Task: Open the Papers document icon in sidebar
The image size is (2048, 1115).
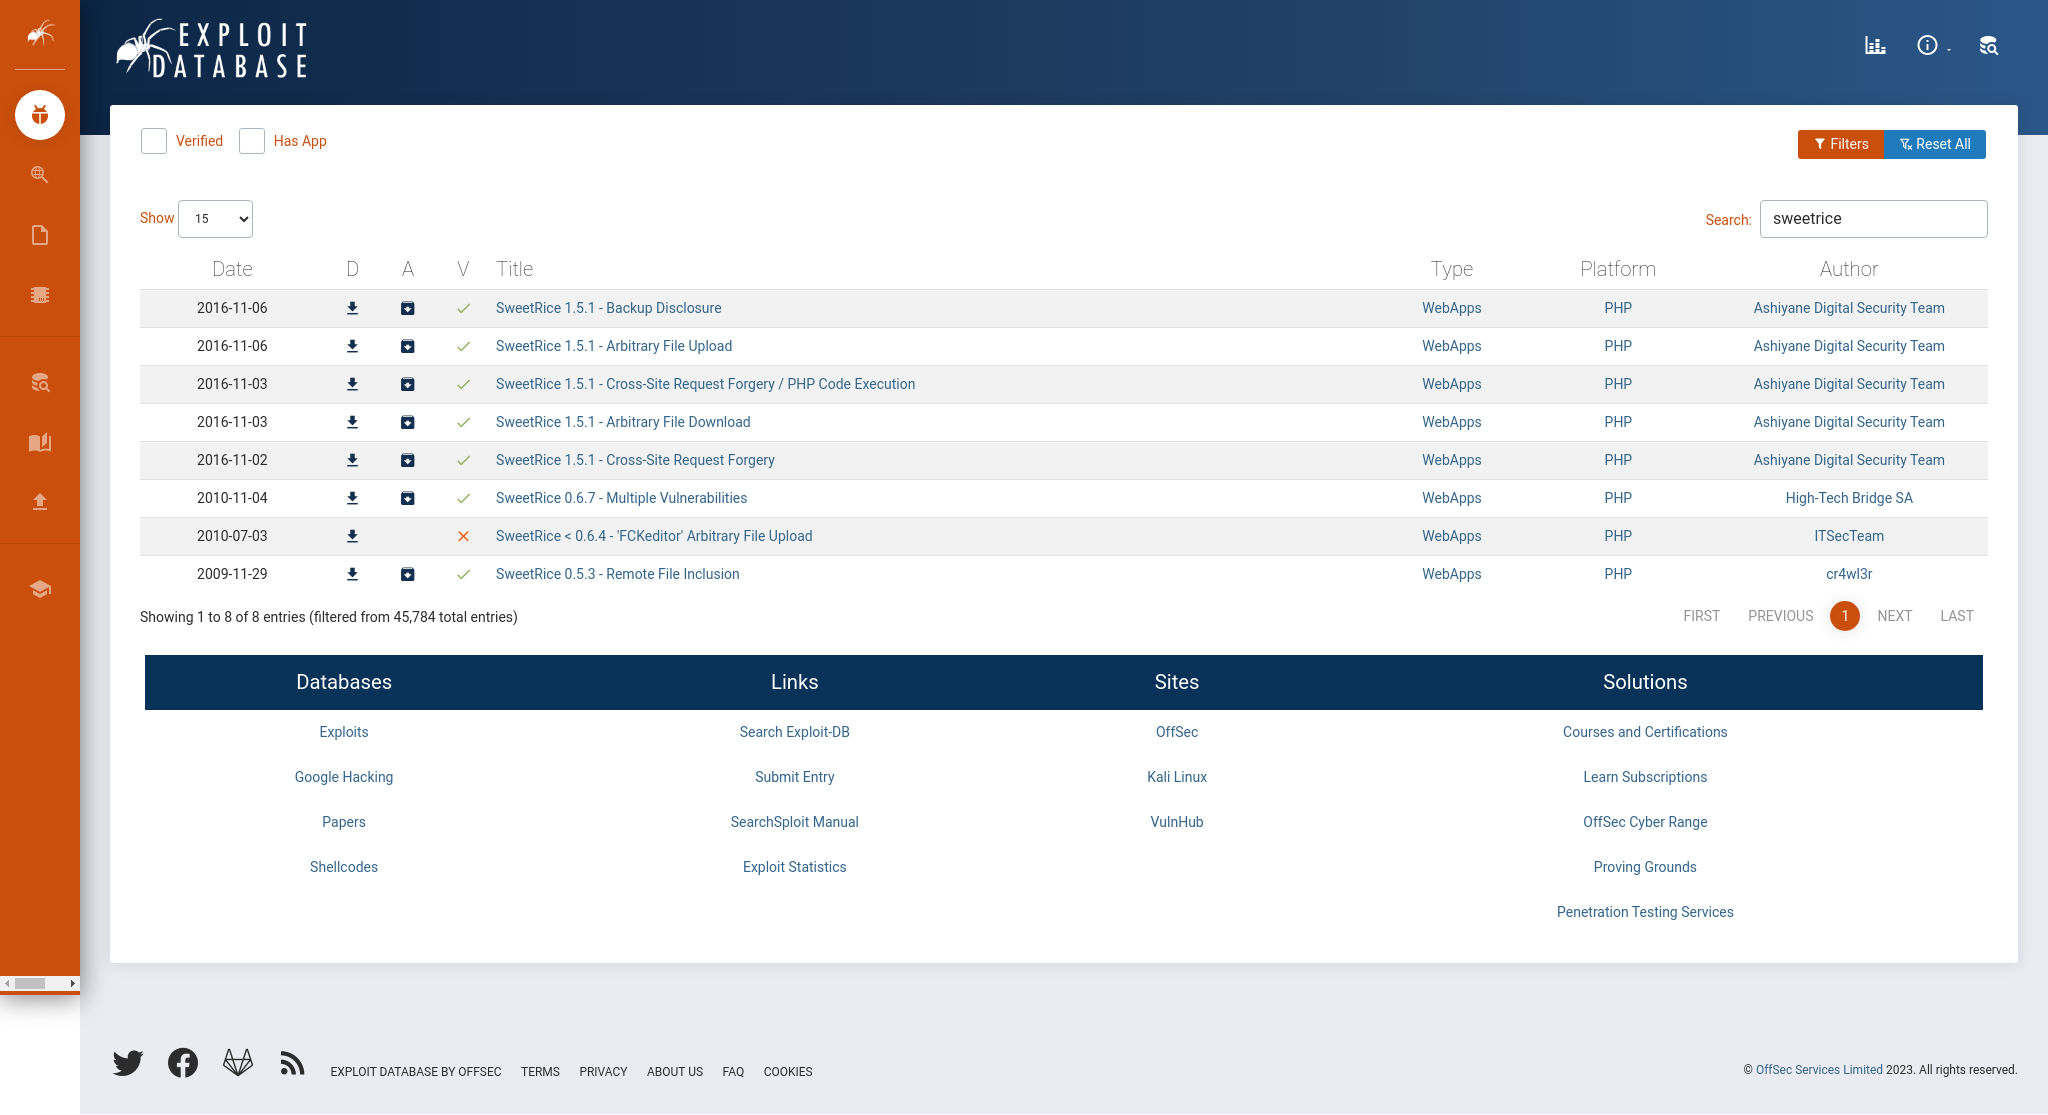Action: pyautogui.click(x=40, y=235)
